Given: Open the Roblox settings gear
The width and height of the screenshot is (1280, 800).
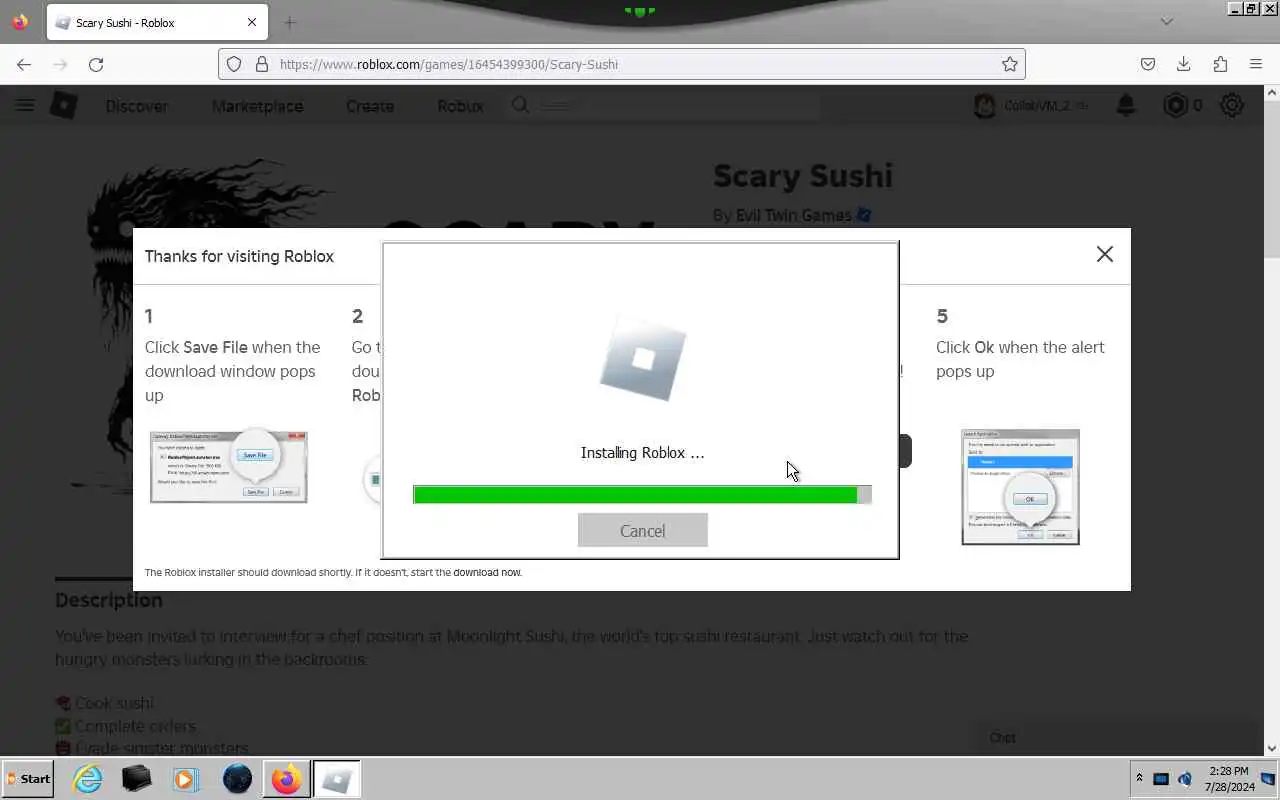Looking at the screenshot, I should (x=1232, y=105).
